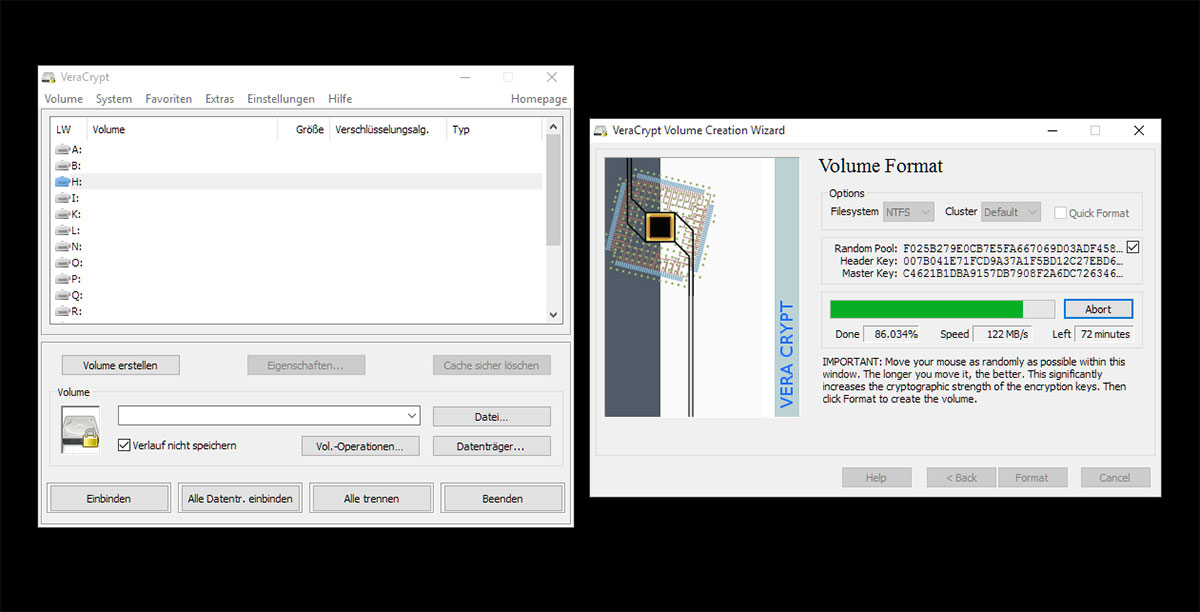
Task: Select the N: drive slot icon
Action: pos(62,246)
